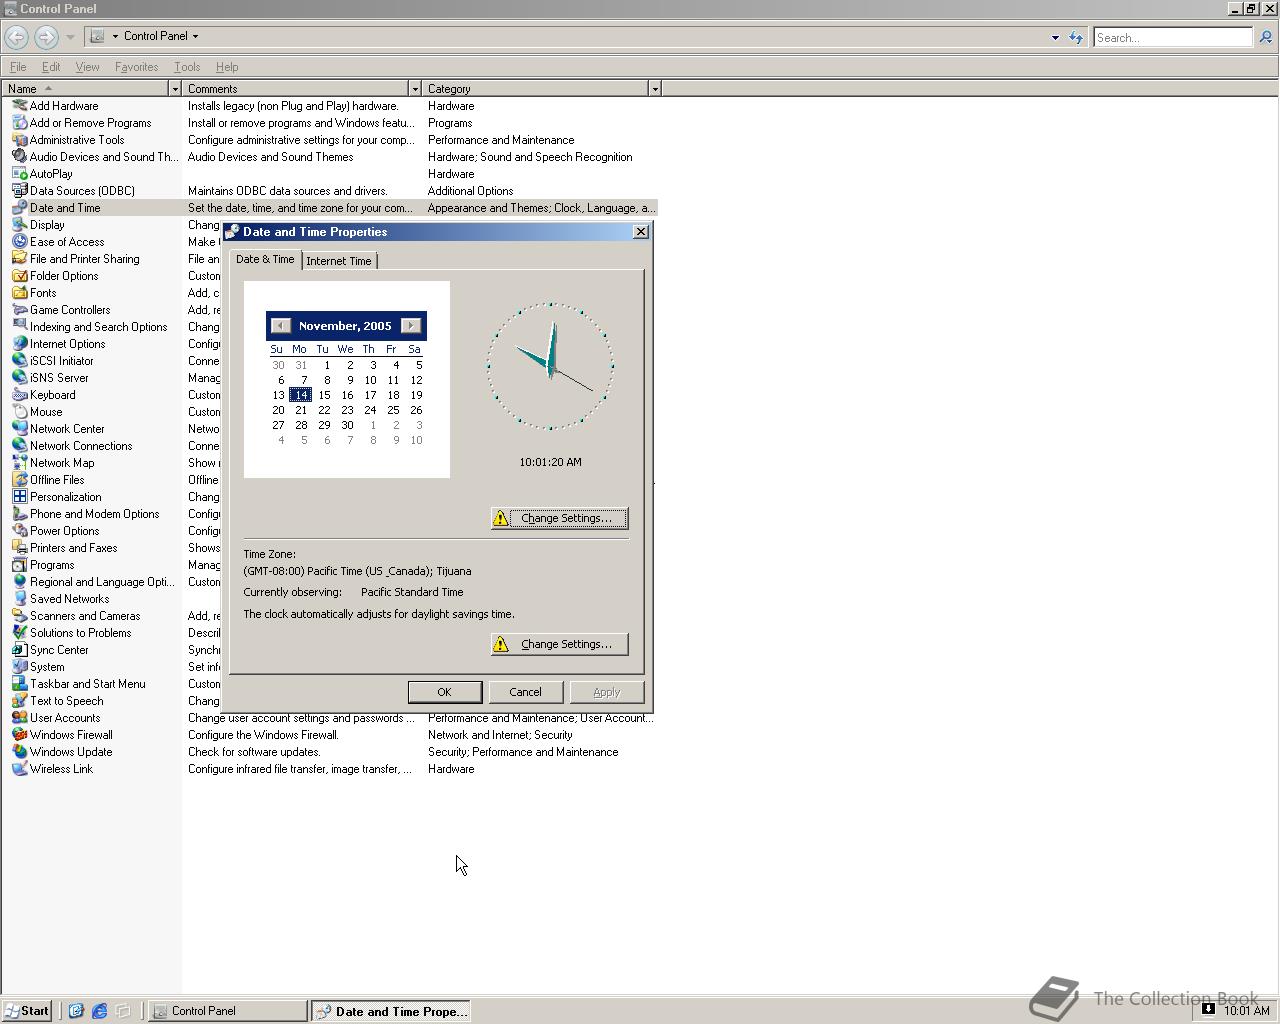This screenshot has height=1024, width=1280.
Task: Open Data Sources (ODBC) icon
Action: 19,191
